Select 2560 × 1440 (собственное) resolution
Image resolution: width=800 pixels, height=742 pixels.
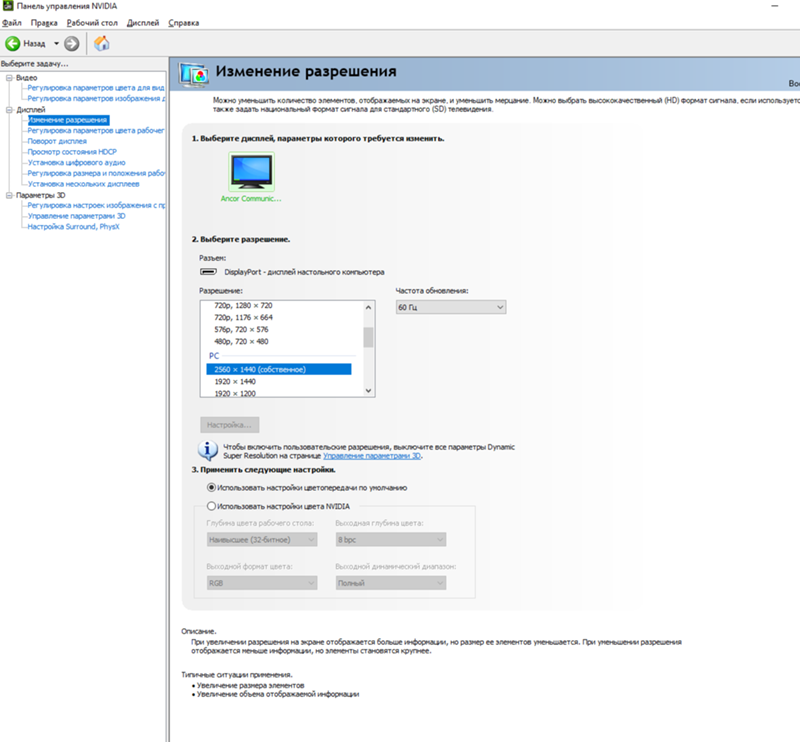(x=279, y=369)
